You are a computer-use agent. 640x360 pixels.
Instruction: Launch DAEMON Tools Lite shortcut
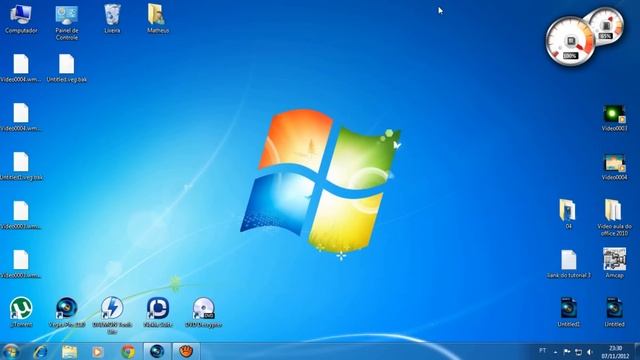point(112,316)
